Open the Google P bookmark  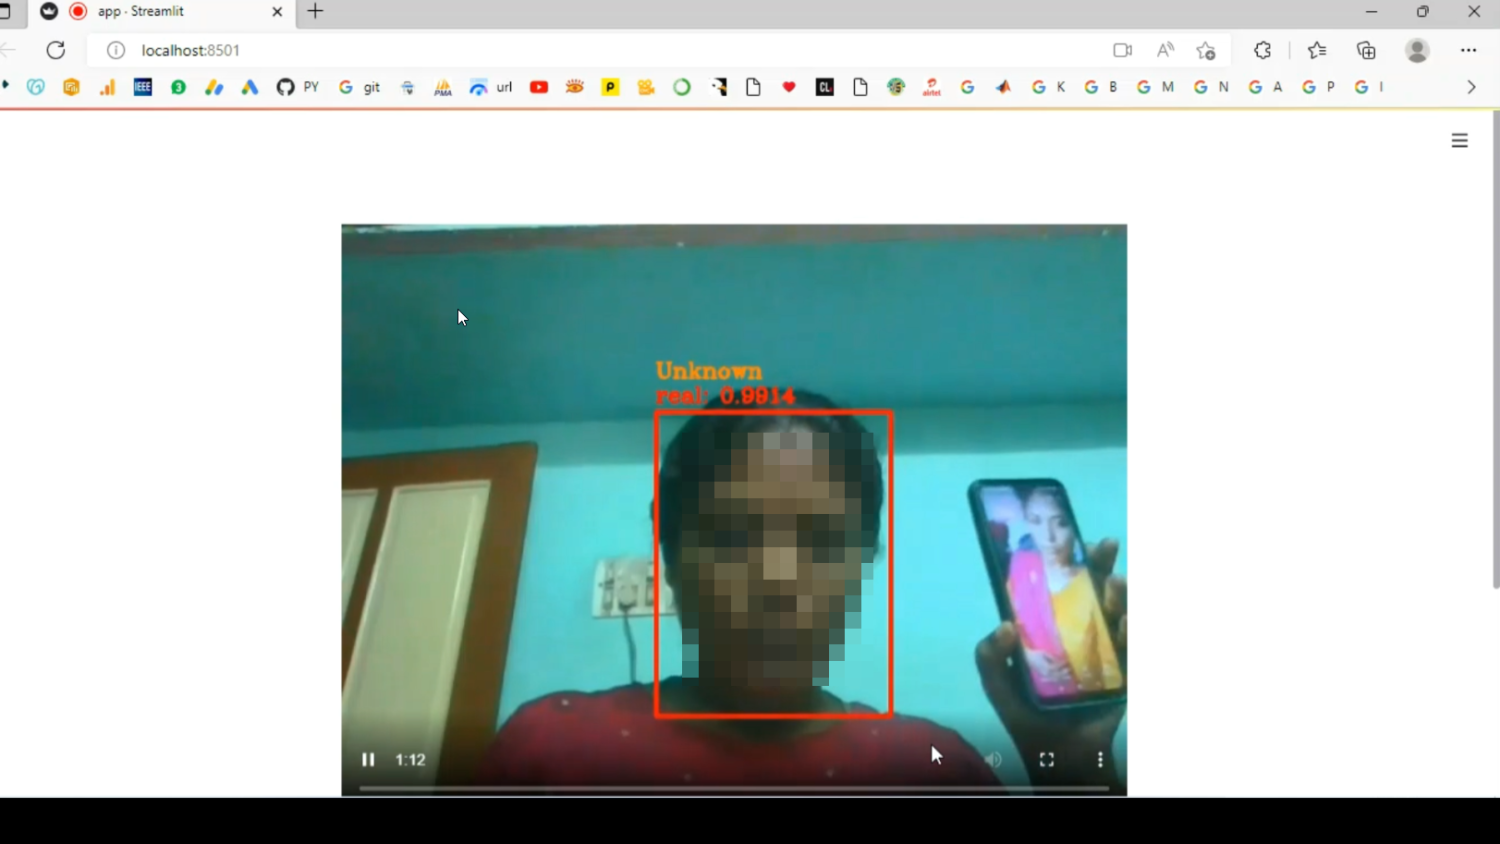coord(1319,87)
